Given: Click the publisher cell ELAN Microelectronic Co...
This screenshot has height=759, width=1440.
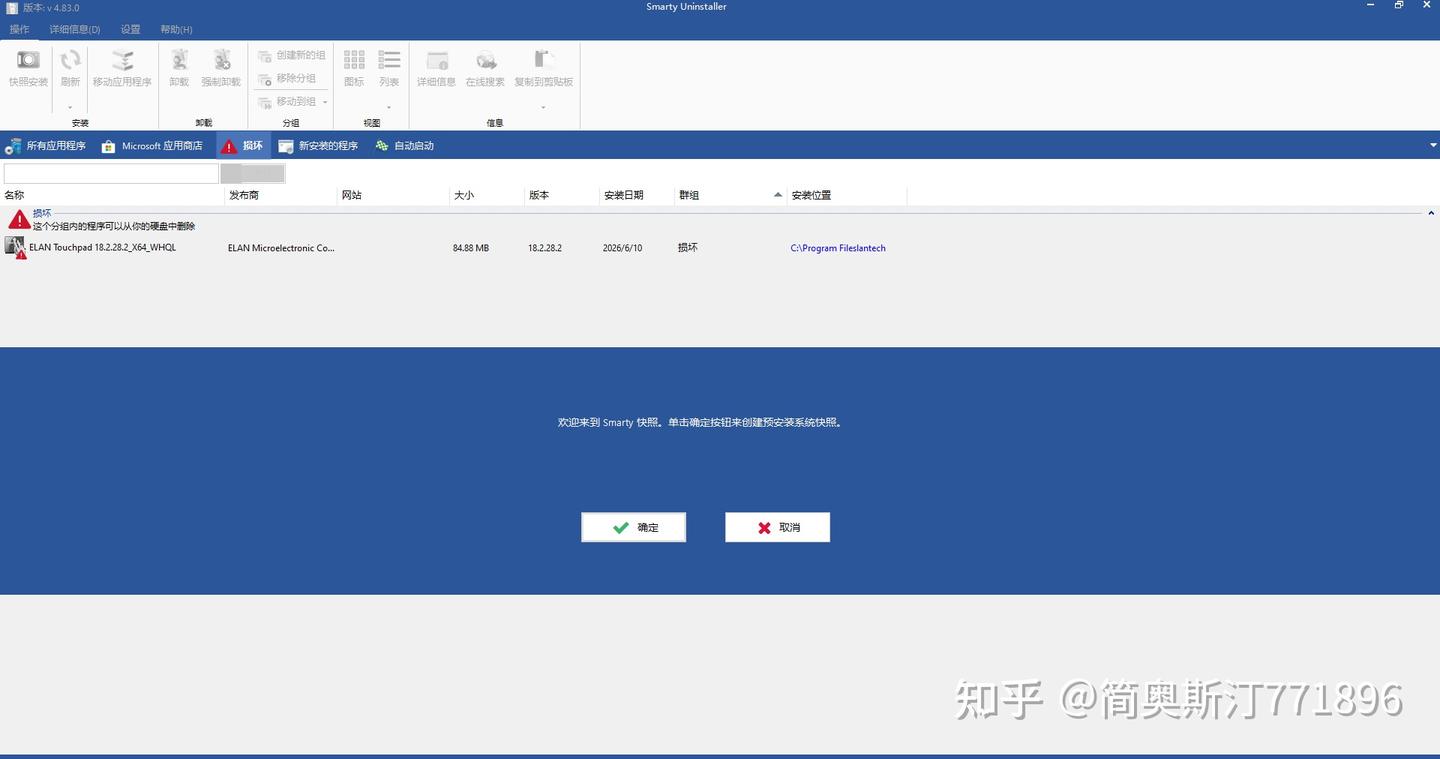Looking at the screenshot, I should pyautogui.click(x=281, y=248).
